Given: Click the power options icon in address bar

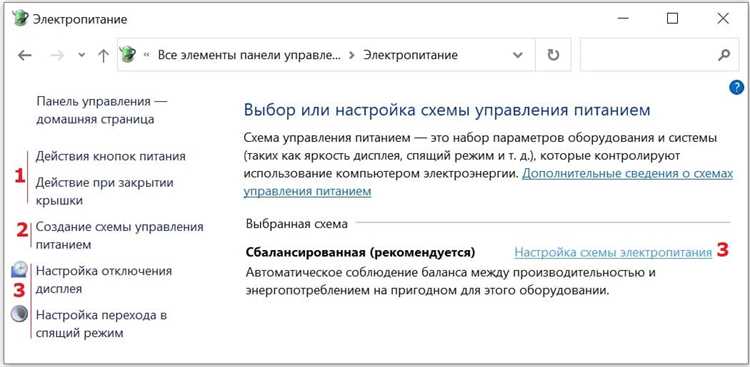Looking at the screenshot, I should [x=128, y=55].
